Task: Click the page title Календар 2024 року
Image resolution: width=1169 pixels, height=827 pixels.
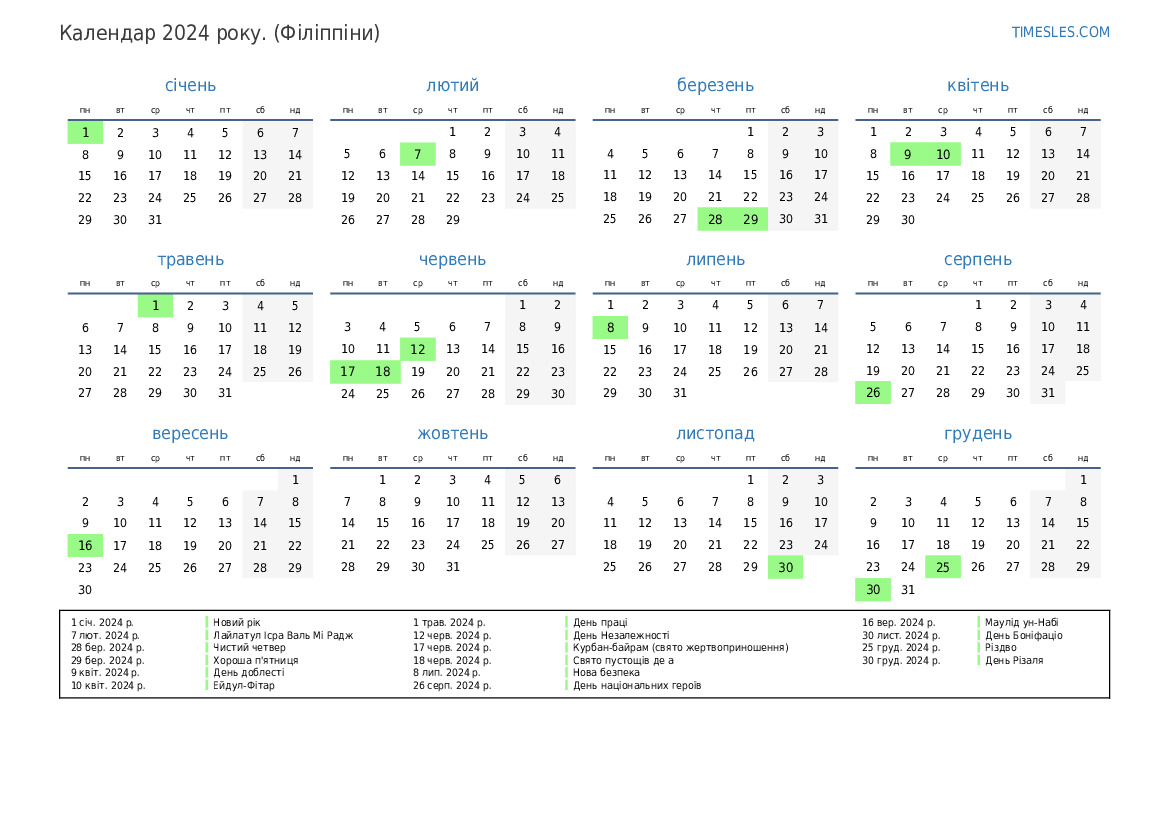Action: tap(220, 33)
